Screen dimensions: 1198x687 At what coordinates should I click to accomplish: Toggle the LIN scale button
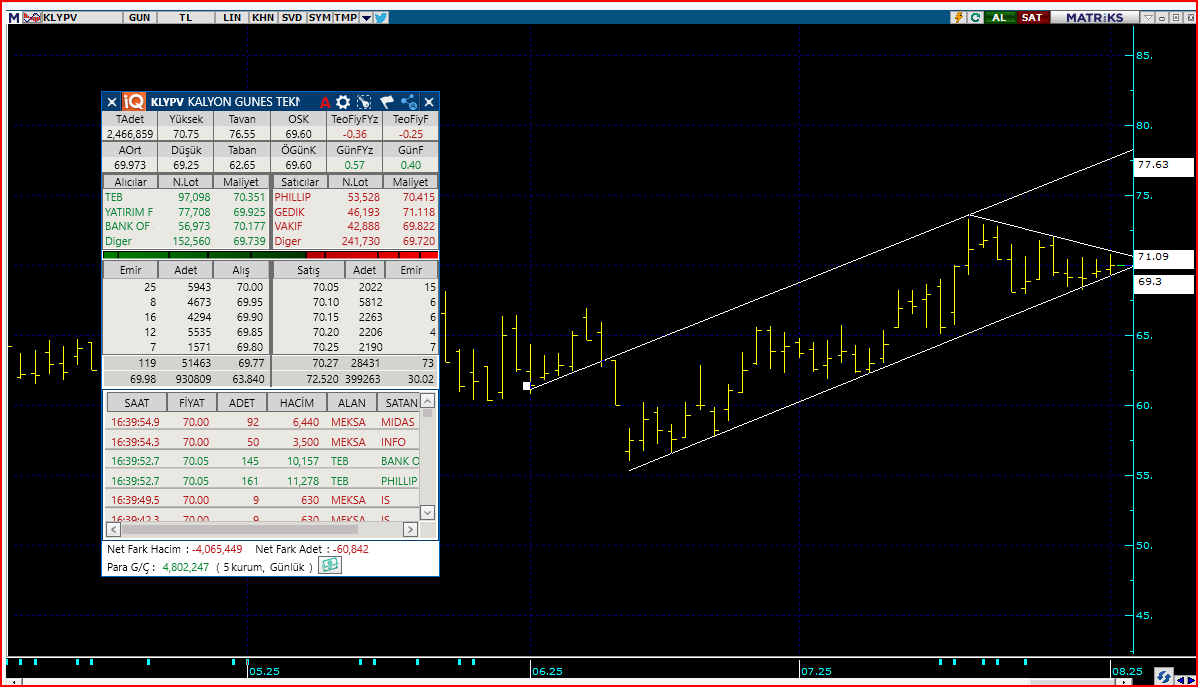[x=232, y=18]
